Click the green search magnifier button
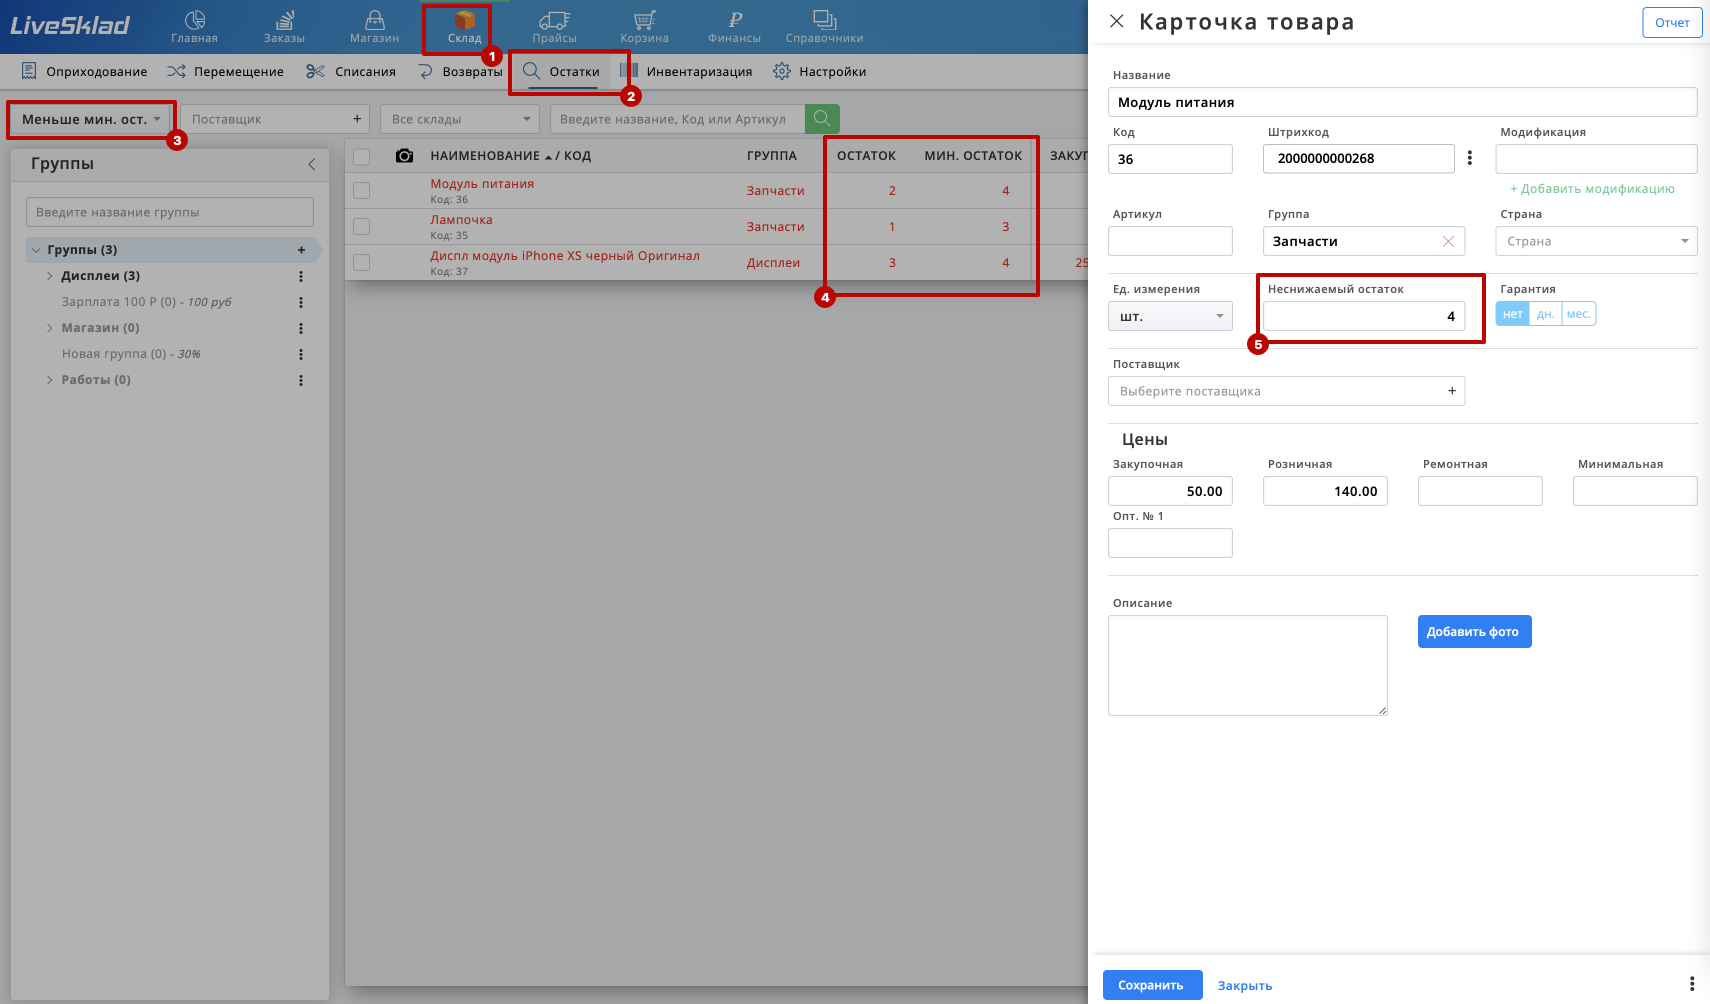The width and height of the screenshot is (1710, 1004). (x=822, y=119)
